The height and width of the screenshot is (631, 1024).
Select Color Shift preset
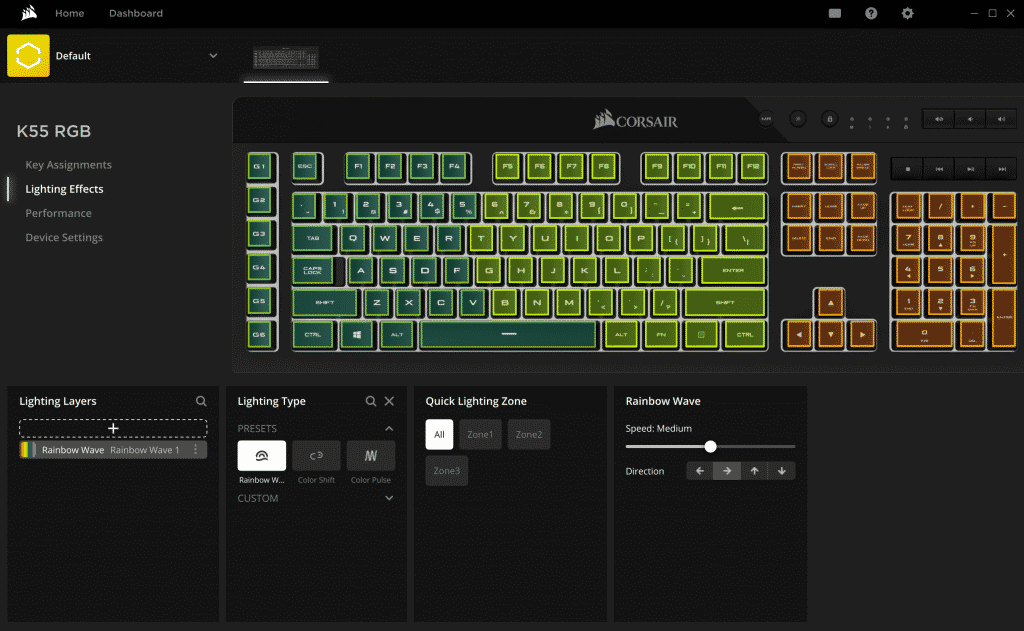click(x=316, y=455)
